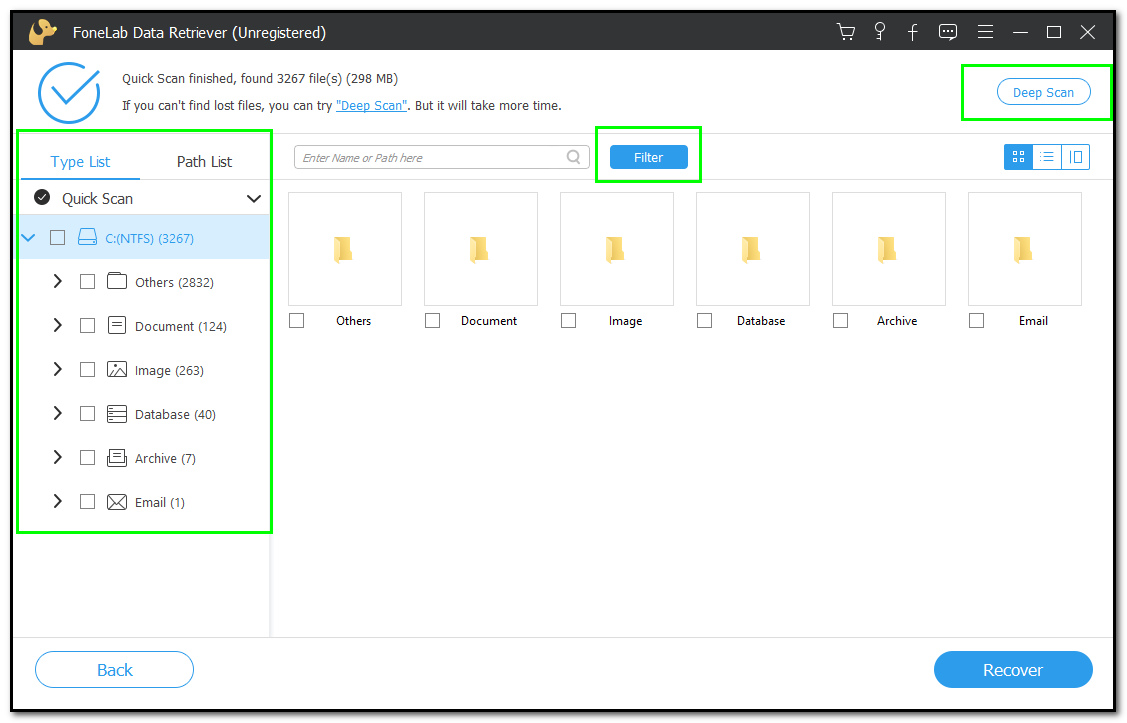Click the Image type icon in tree
The height and width of the screenshot is (723, 1127).
pos(116,369)
